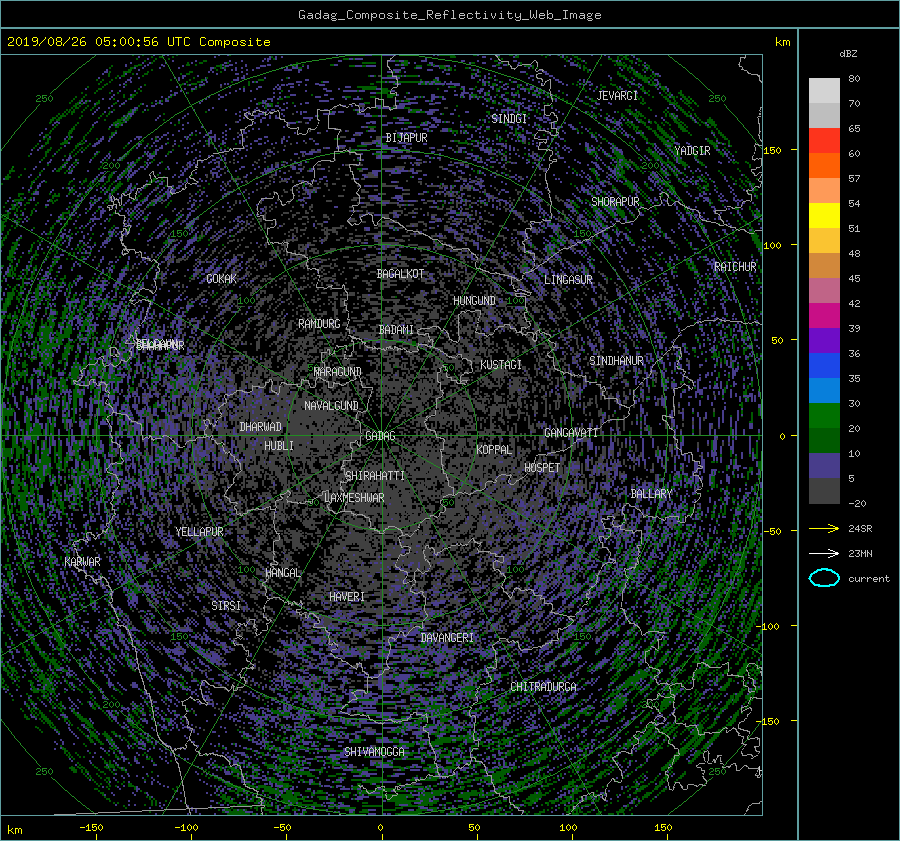
Task: Click the '-100' tick on right axis
Action: (770, 626)
